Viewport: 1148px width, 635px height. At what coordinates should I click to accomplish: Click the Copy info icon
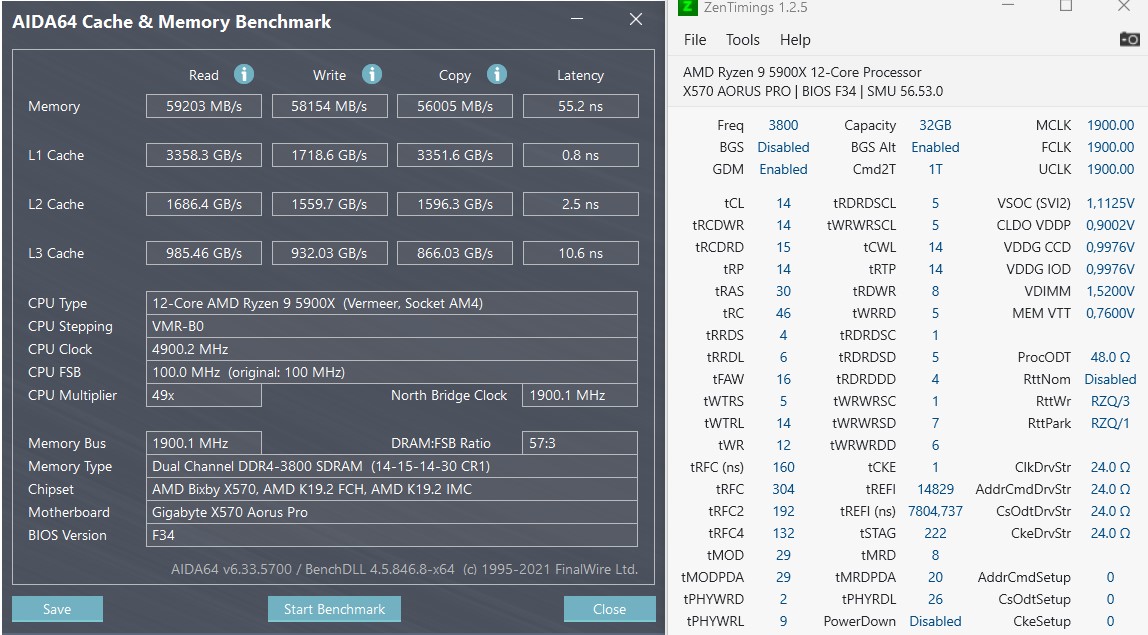[x=496, y=74]
